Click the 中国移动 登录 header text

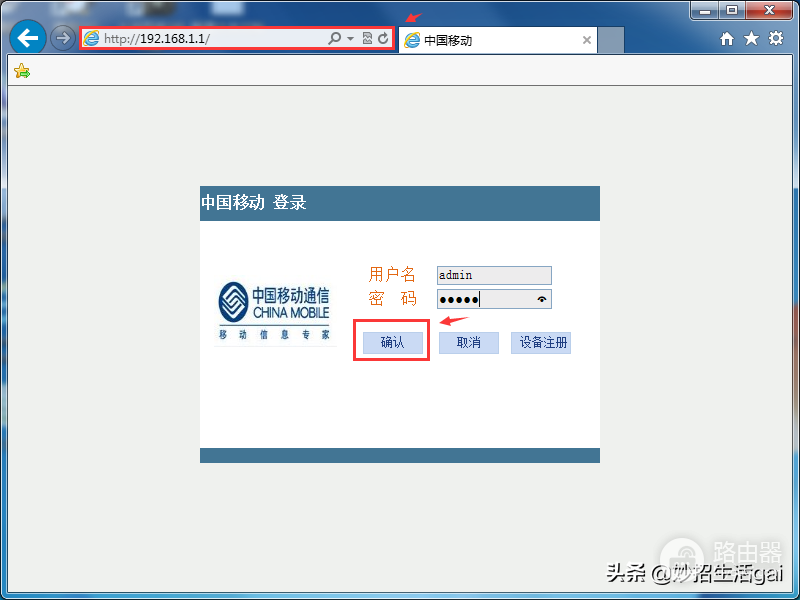(x=254, y=203)
